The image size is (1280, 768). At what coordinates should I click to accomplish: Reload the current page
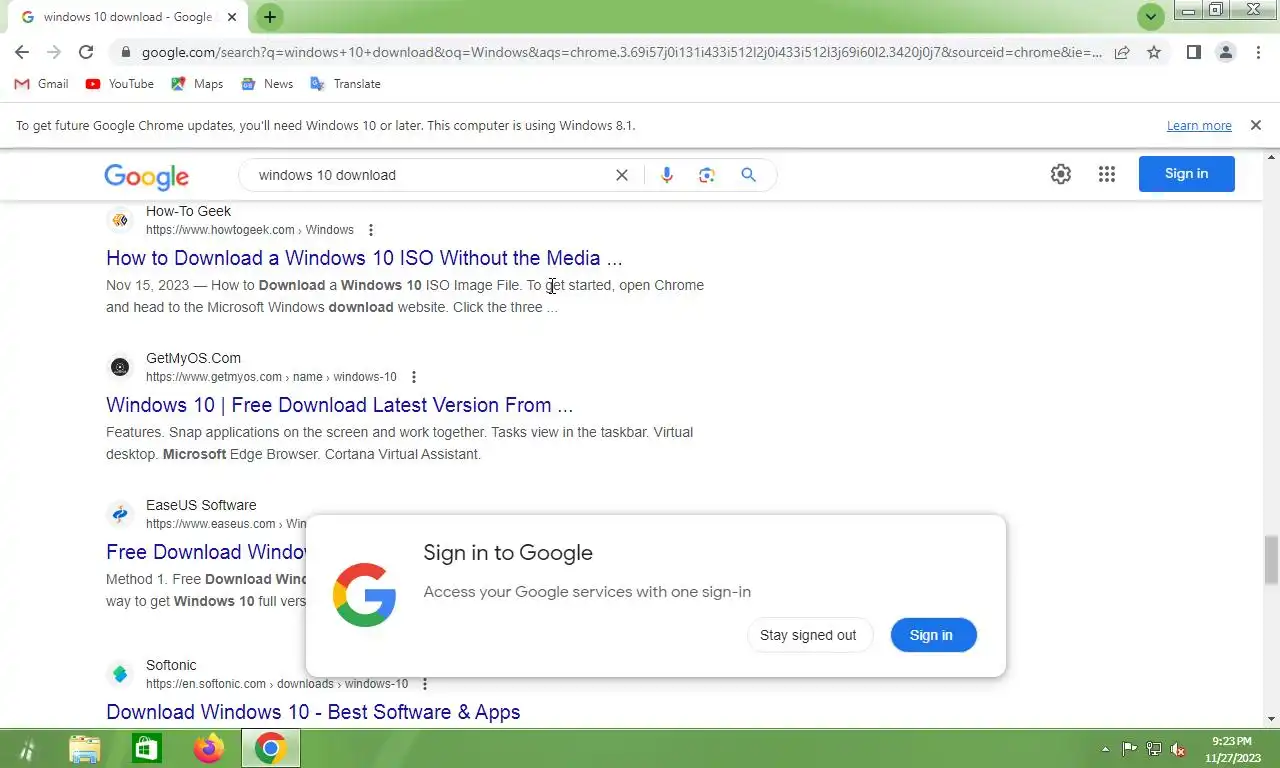(x=86, y=52)
